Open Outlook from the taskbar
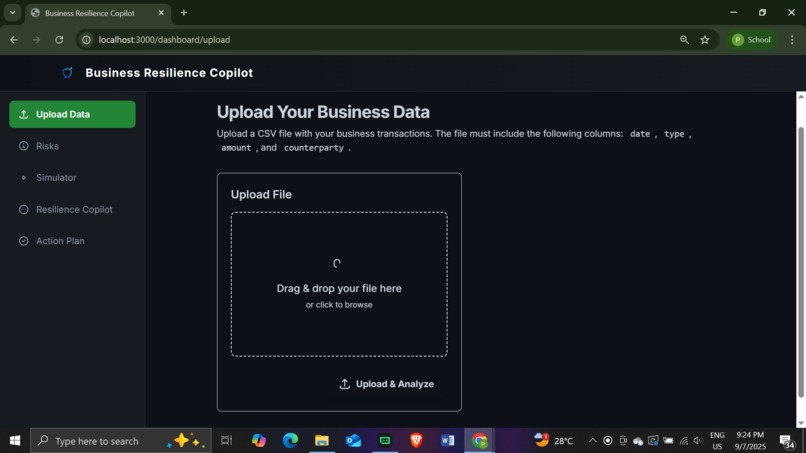 pyautogui.click(x=353, y=441)
